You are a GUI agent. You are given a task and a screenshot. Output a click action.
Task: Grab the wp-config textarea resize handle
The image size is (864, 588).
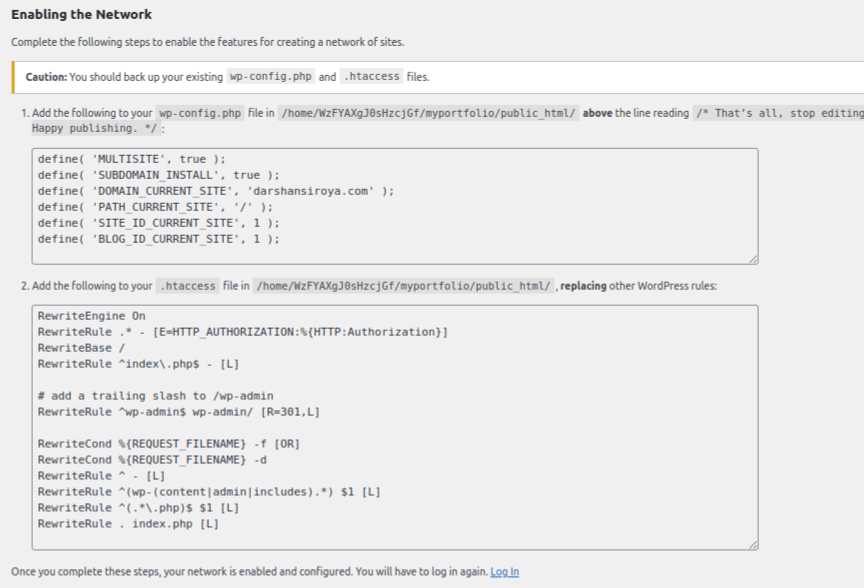[753, 259]
